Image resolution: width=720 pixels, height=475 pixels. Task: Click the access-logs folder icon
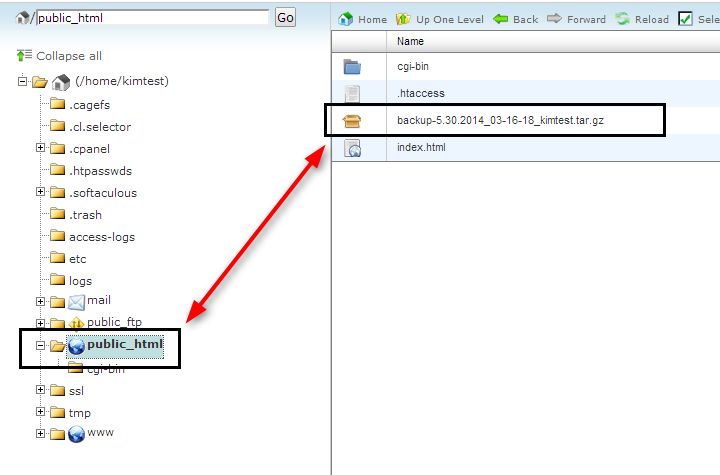tap(57, 236)
